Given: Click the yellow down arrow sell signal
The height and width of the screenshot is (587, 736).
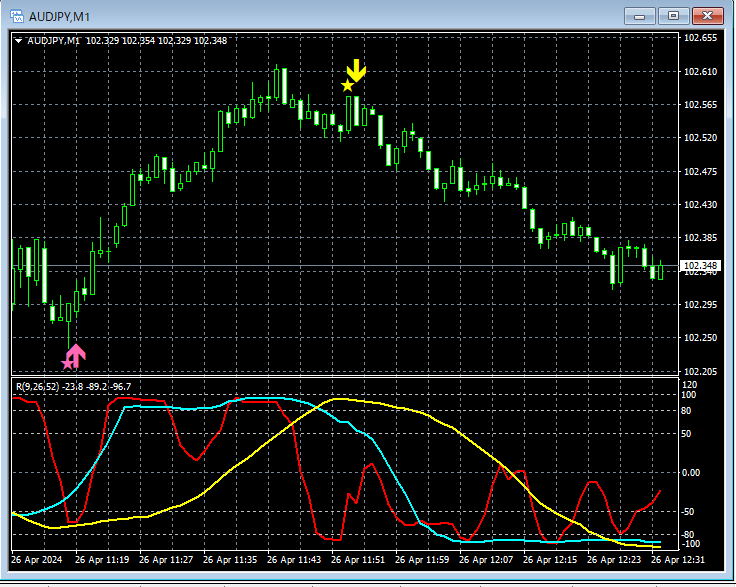Looking at the screenshot, I should pos(357,71).
